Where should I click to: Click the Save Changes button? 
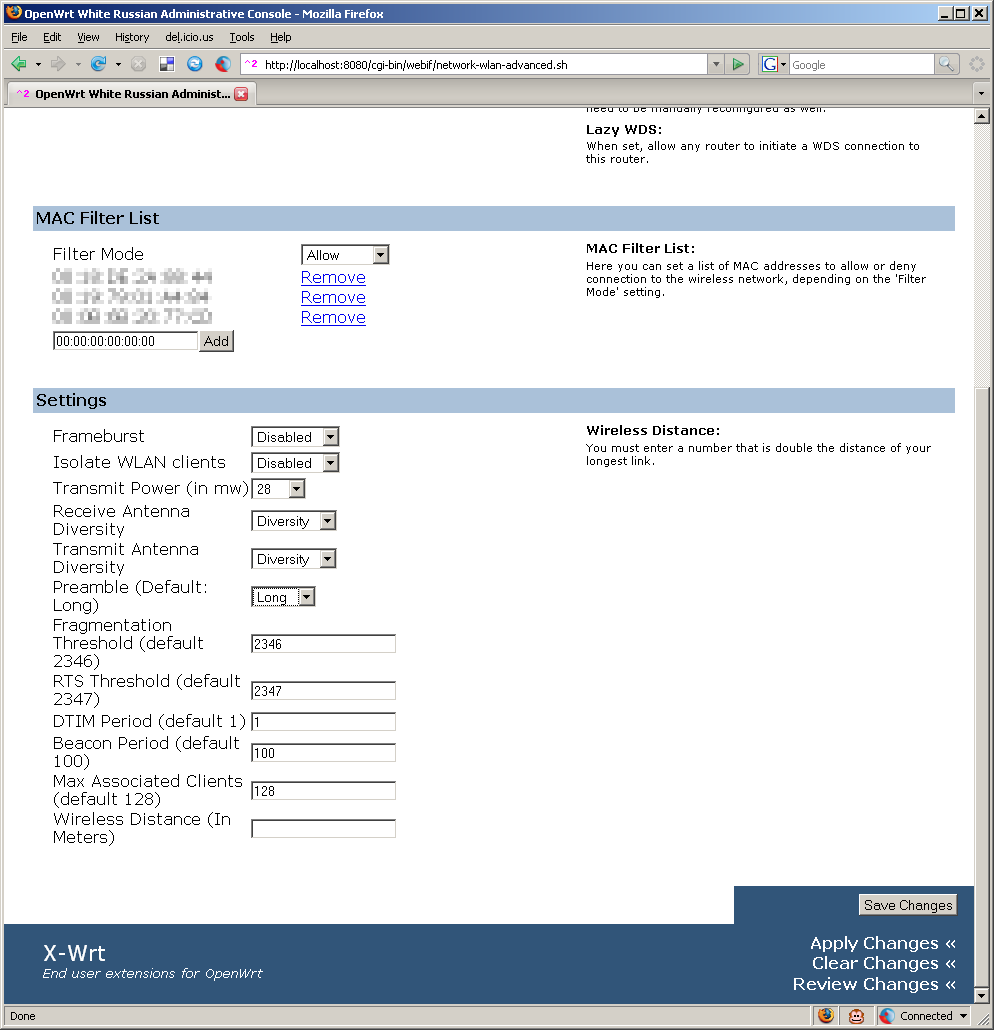[x=907, y=905]
